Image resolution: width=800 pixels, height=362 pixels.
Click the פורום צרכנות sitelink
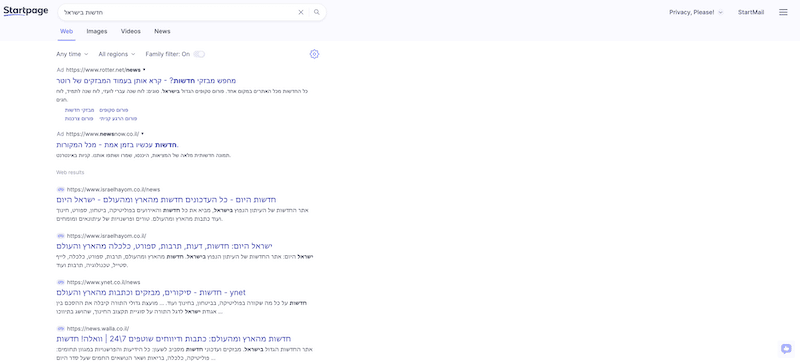pyautogui.click(x=79, y=118)
